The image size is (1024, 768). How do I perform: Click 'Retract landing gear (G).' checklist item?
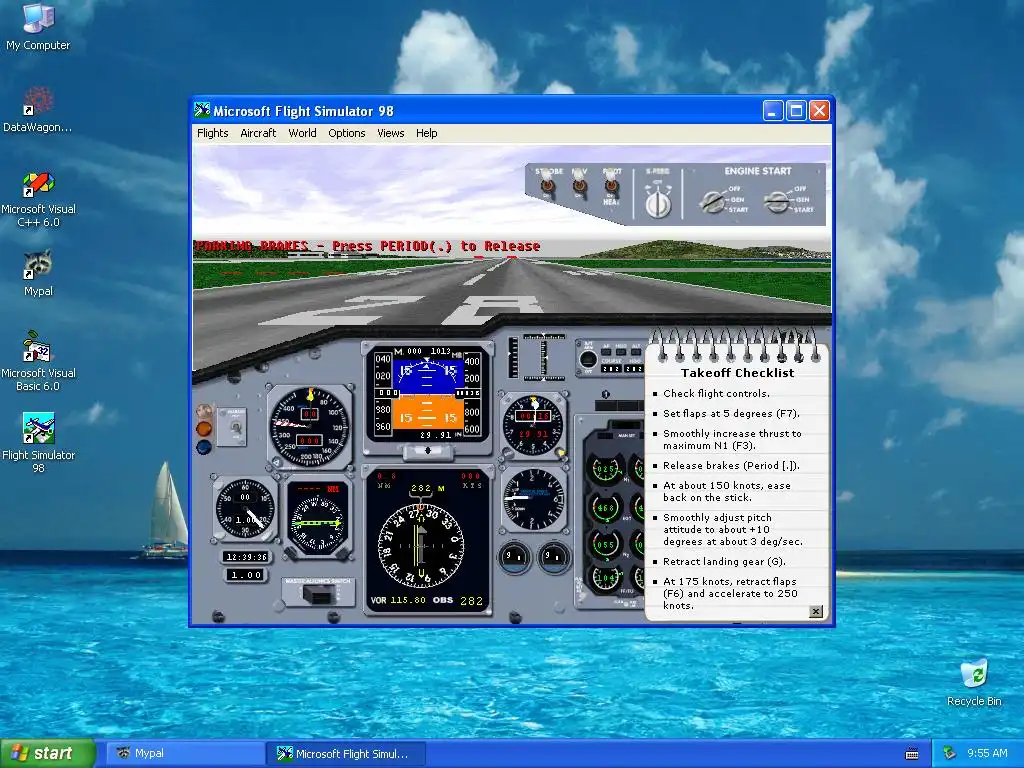[724, 562]
